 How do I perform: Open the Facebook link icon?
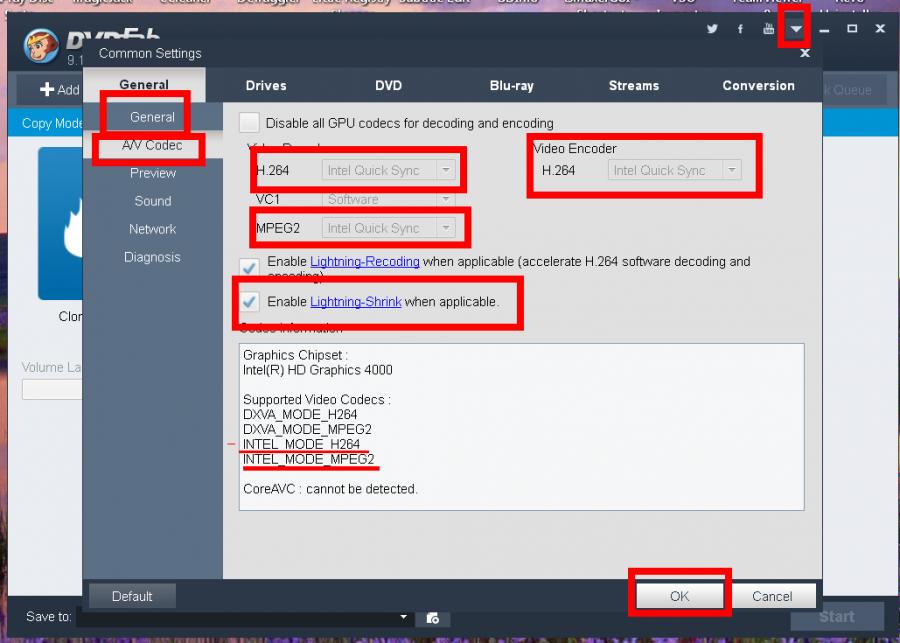click(x=740, y=29)
